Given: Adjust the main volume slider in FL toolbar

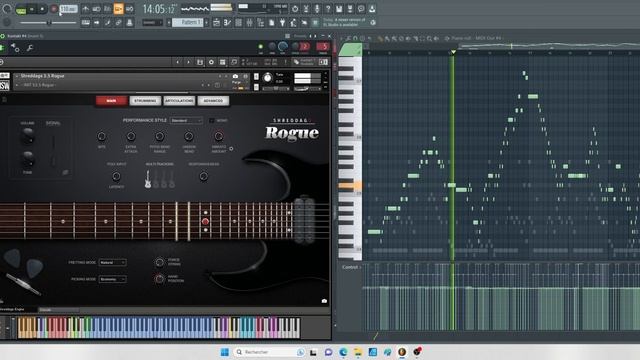Looking at the screenshot, I should [49, 22].
